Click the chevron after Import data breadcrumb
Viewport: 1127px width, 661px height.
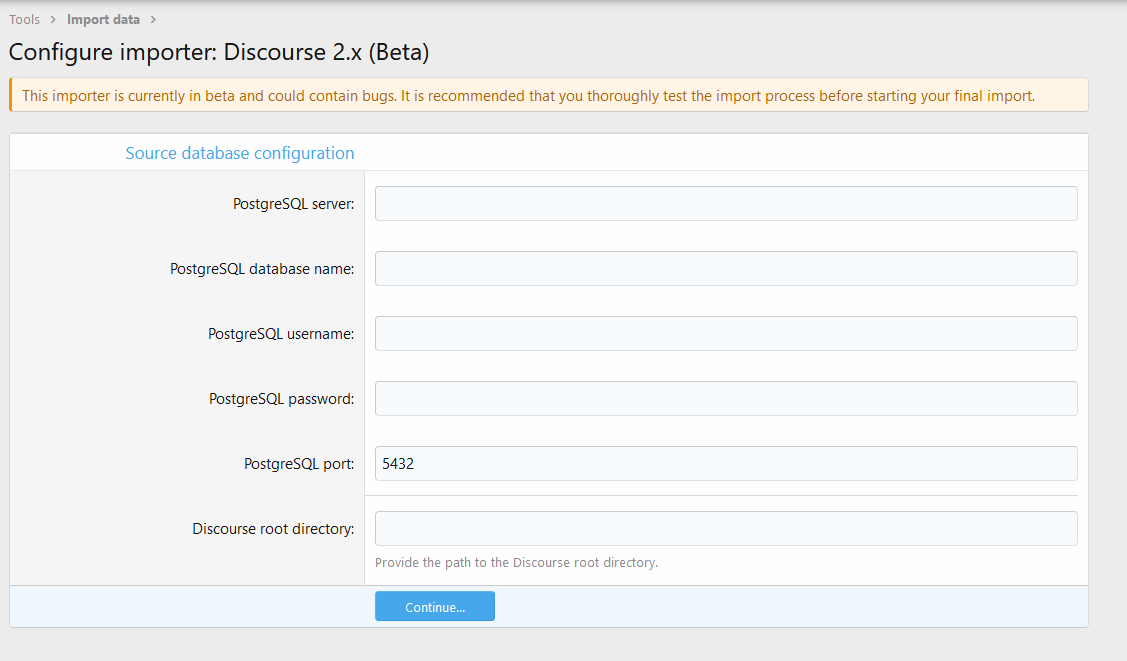pos(153,19)
